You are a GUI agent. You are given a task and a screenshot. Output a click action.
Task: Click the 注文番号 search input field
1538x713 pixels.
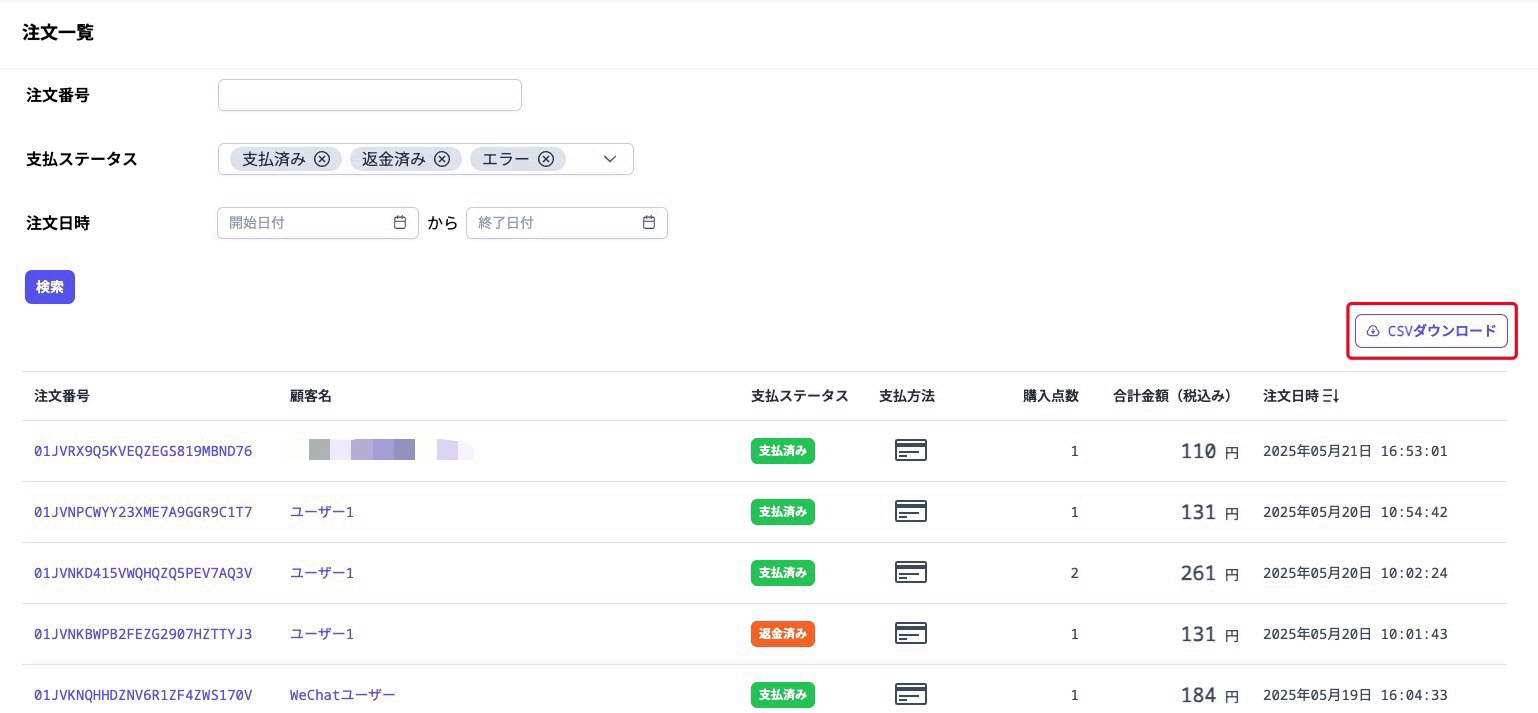coord(370,95)
